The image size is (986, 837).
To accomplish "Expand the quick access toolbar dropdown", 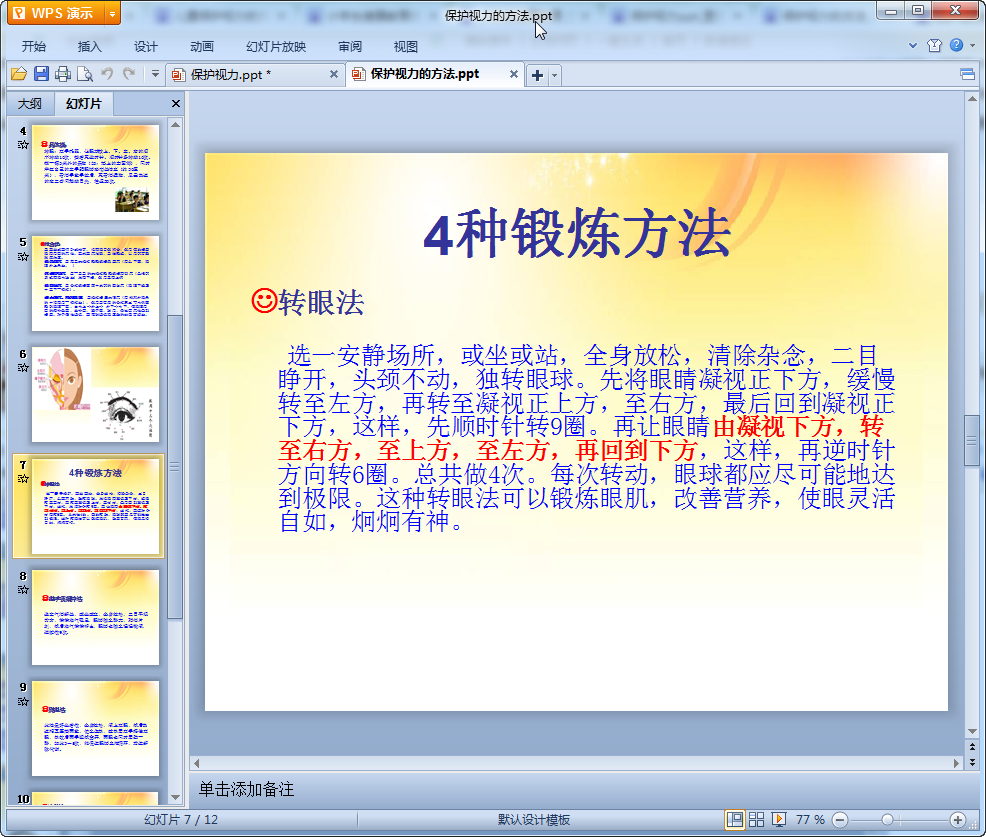I will [155, 74].
